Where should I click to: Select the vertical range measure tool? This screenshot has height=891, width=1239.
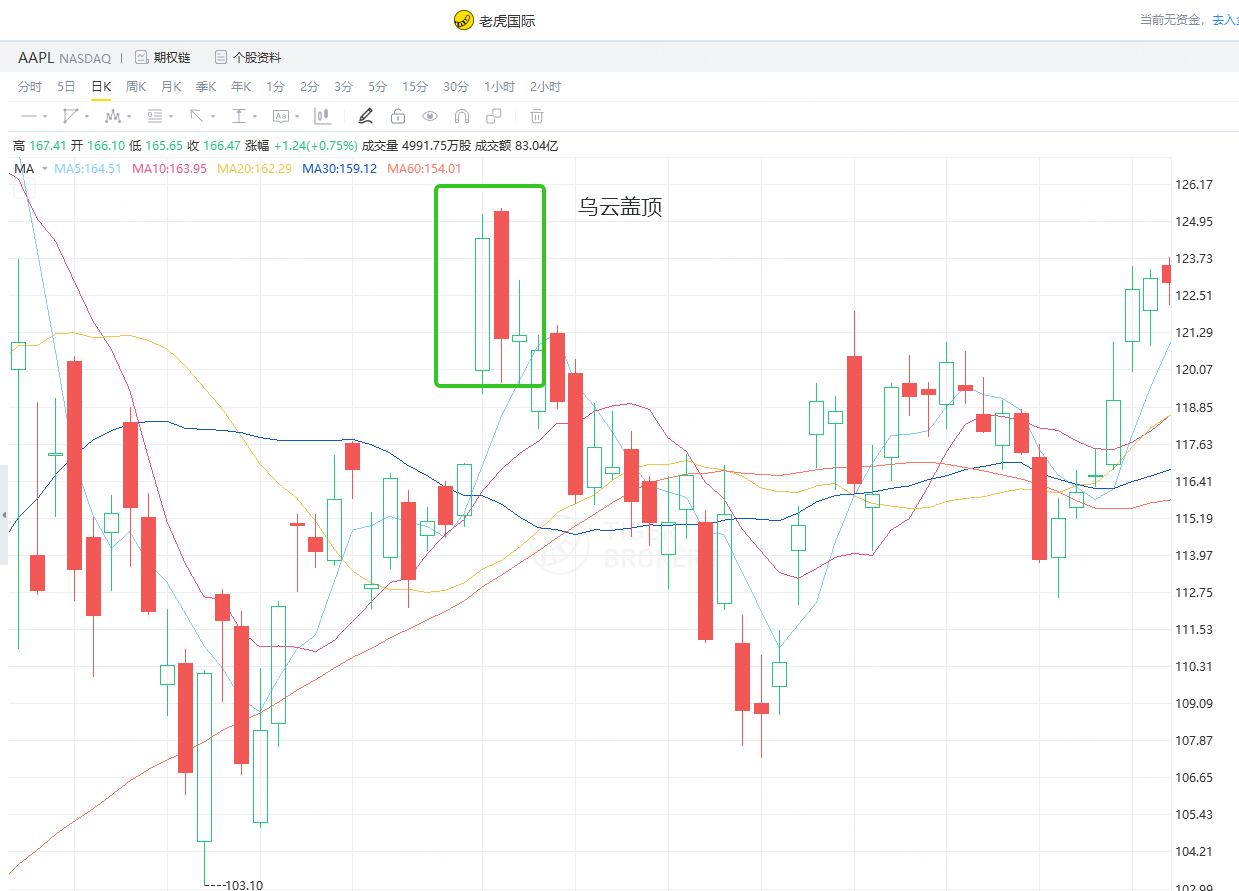[x=239, y=116]
